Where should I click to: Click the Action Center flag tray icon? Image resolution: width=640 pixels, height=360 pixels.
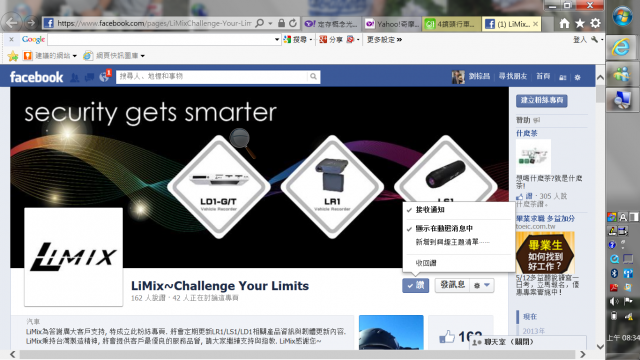(x=629, y=302)
